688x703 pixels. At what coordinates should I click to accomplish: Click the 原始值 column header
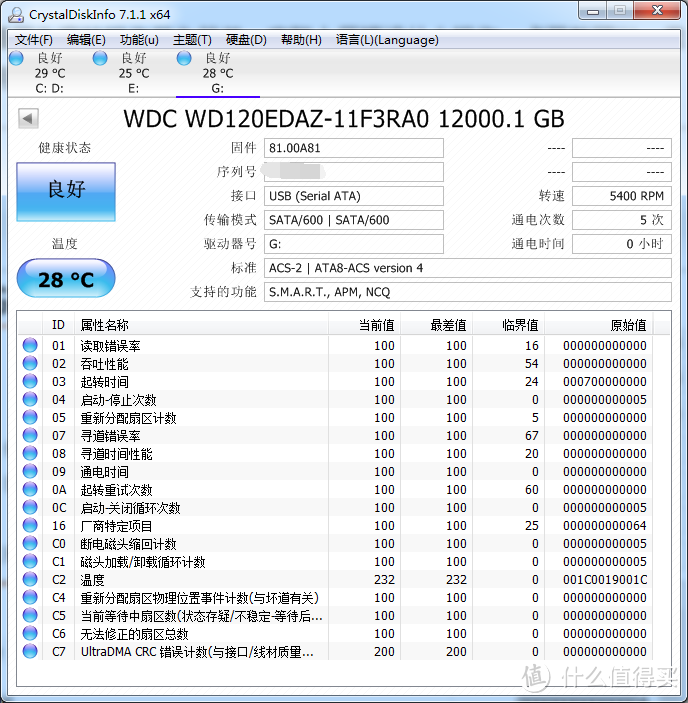tap(599, 325)
